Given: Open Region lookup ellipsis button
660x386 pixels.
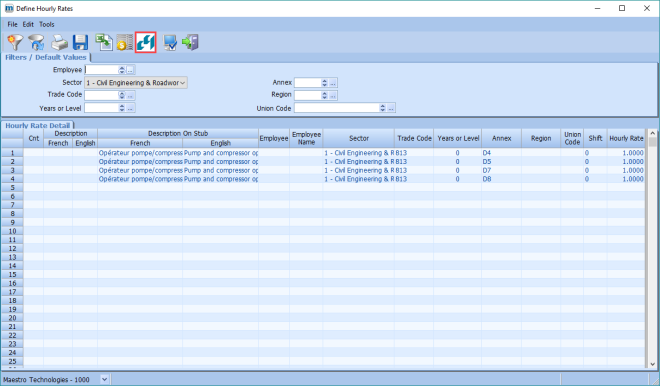Looking at the screenshot, I should click(x=333, y=96).
